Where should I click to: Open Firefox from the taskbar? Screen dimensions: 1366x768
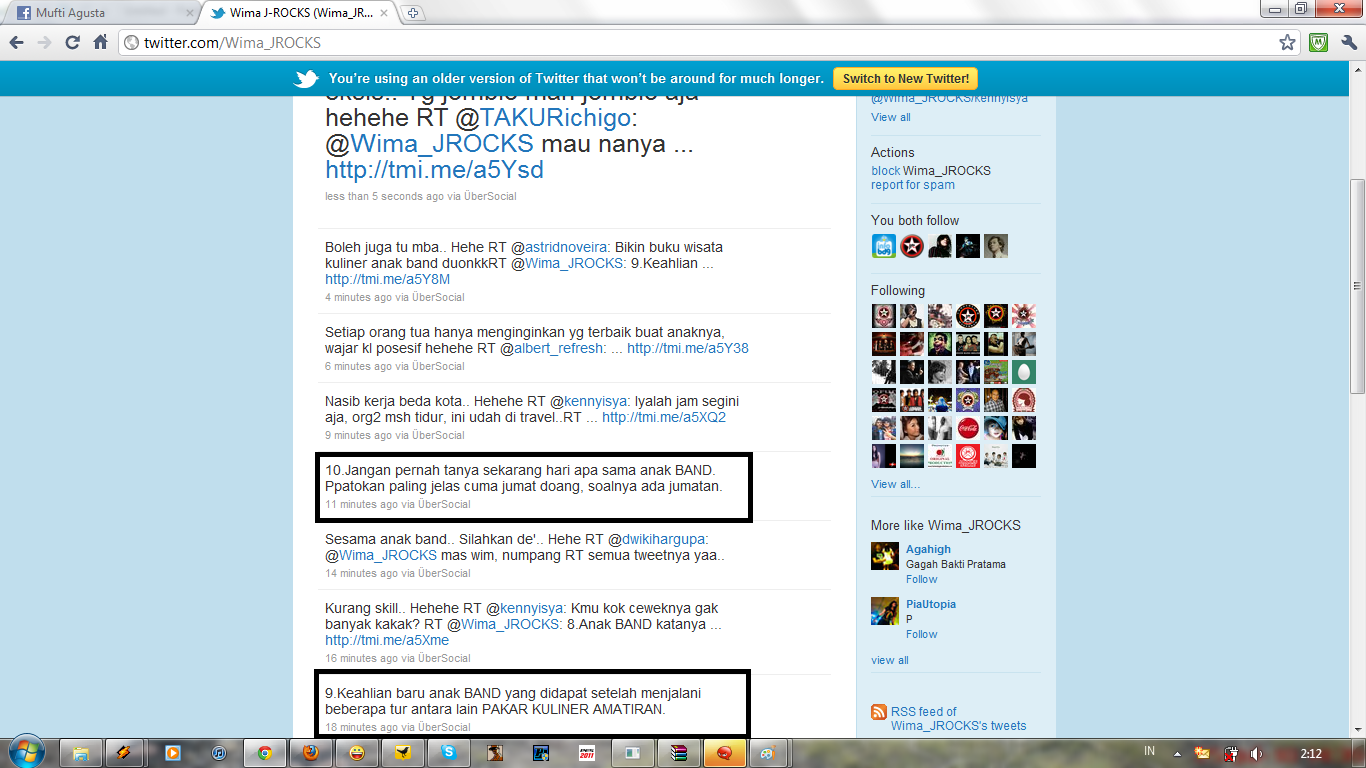pos(310,753)
